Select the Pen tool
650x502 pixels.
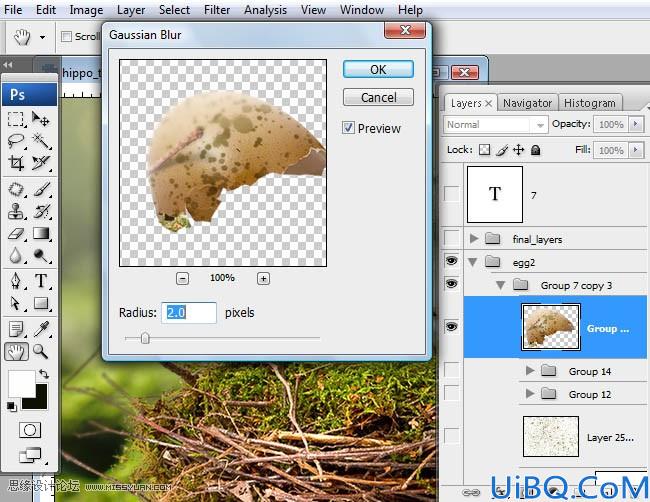coord(16,281)
